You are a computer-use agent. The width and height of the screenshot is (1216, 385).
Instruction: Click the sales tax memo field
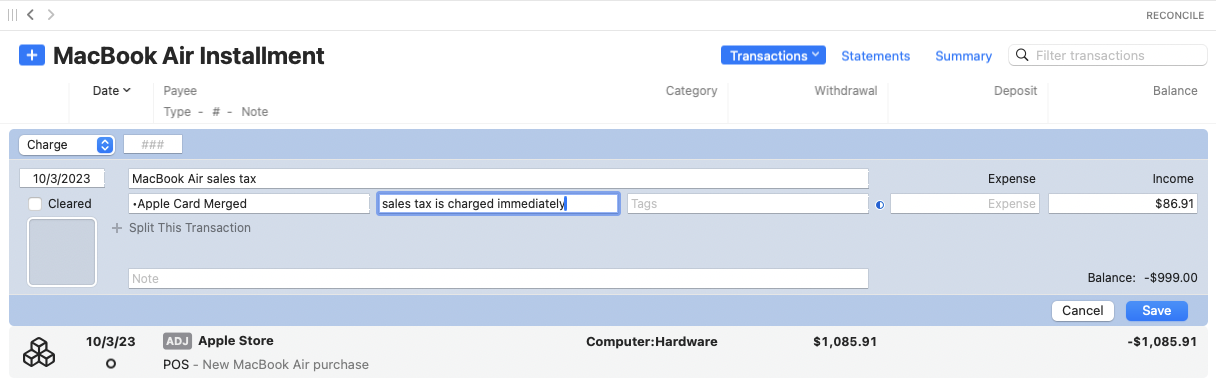click(x=498, y=204)
